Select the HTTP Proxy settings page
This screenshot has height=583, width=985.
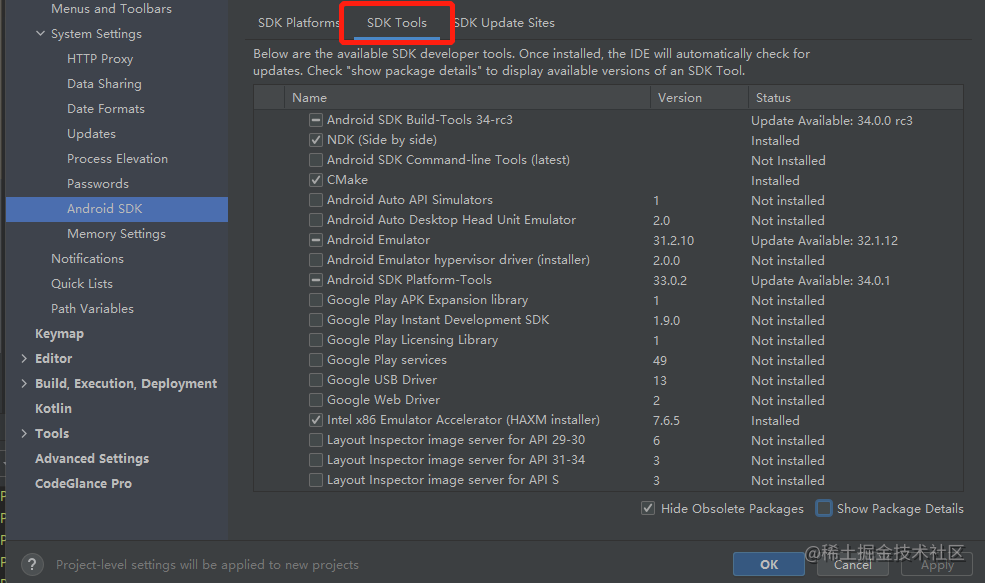click(x=100, y=58)
